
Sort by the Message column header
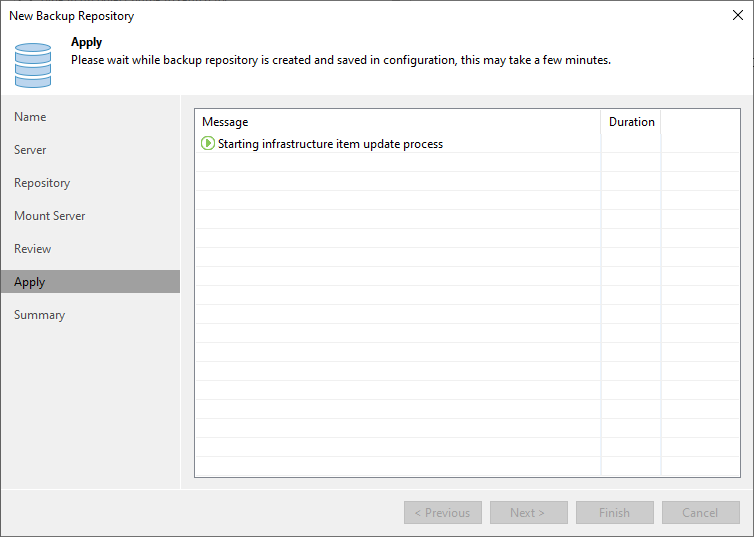click(x=398, y=122)
